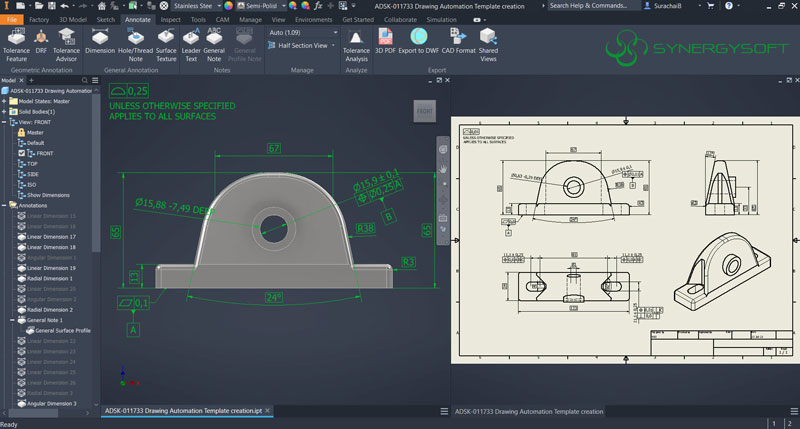
Task: Click the Search Help & Commands field
Action: 594,6
